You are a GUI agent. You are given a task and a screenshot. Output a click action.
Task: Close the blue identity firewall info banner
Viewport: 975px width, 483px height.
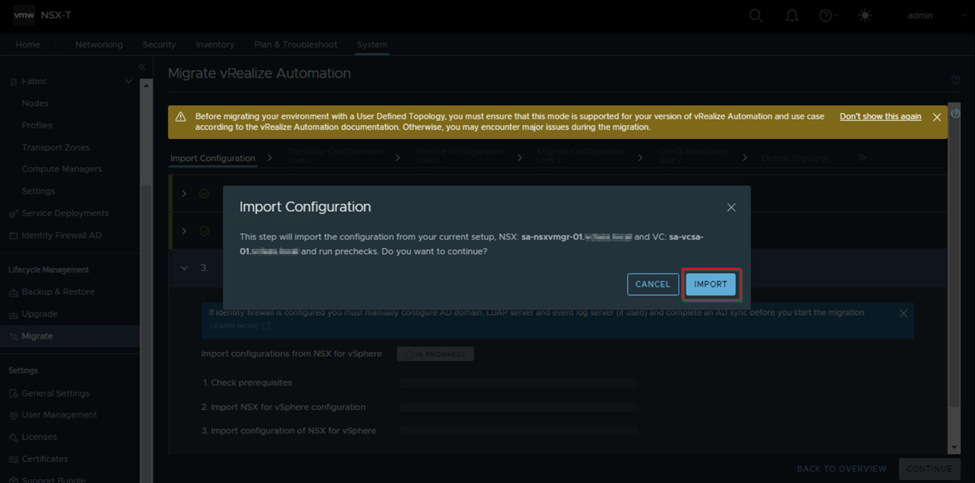(x=903, y=313)
